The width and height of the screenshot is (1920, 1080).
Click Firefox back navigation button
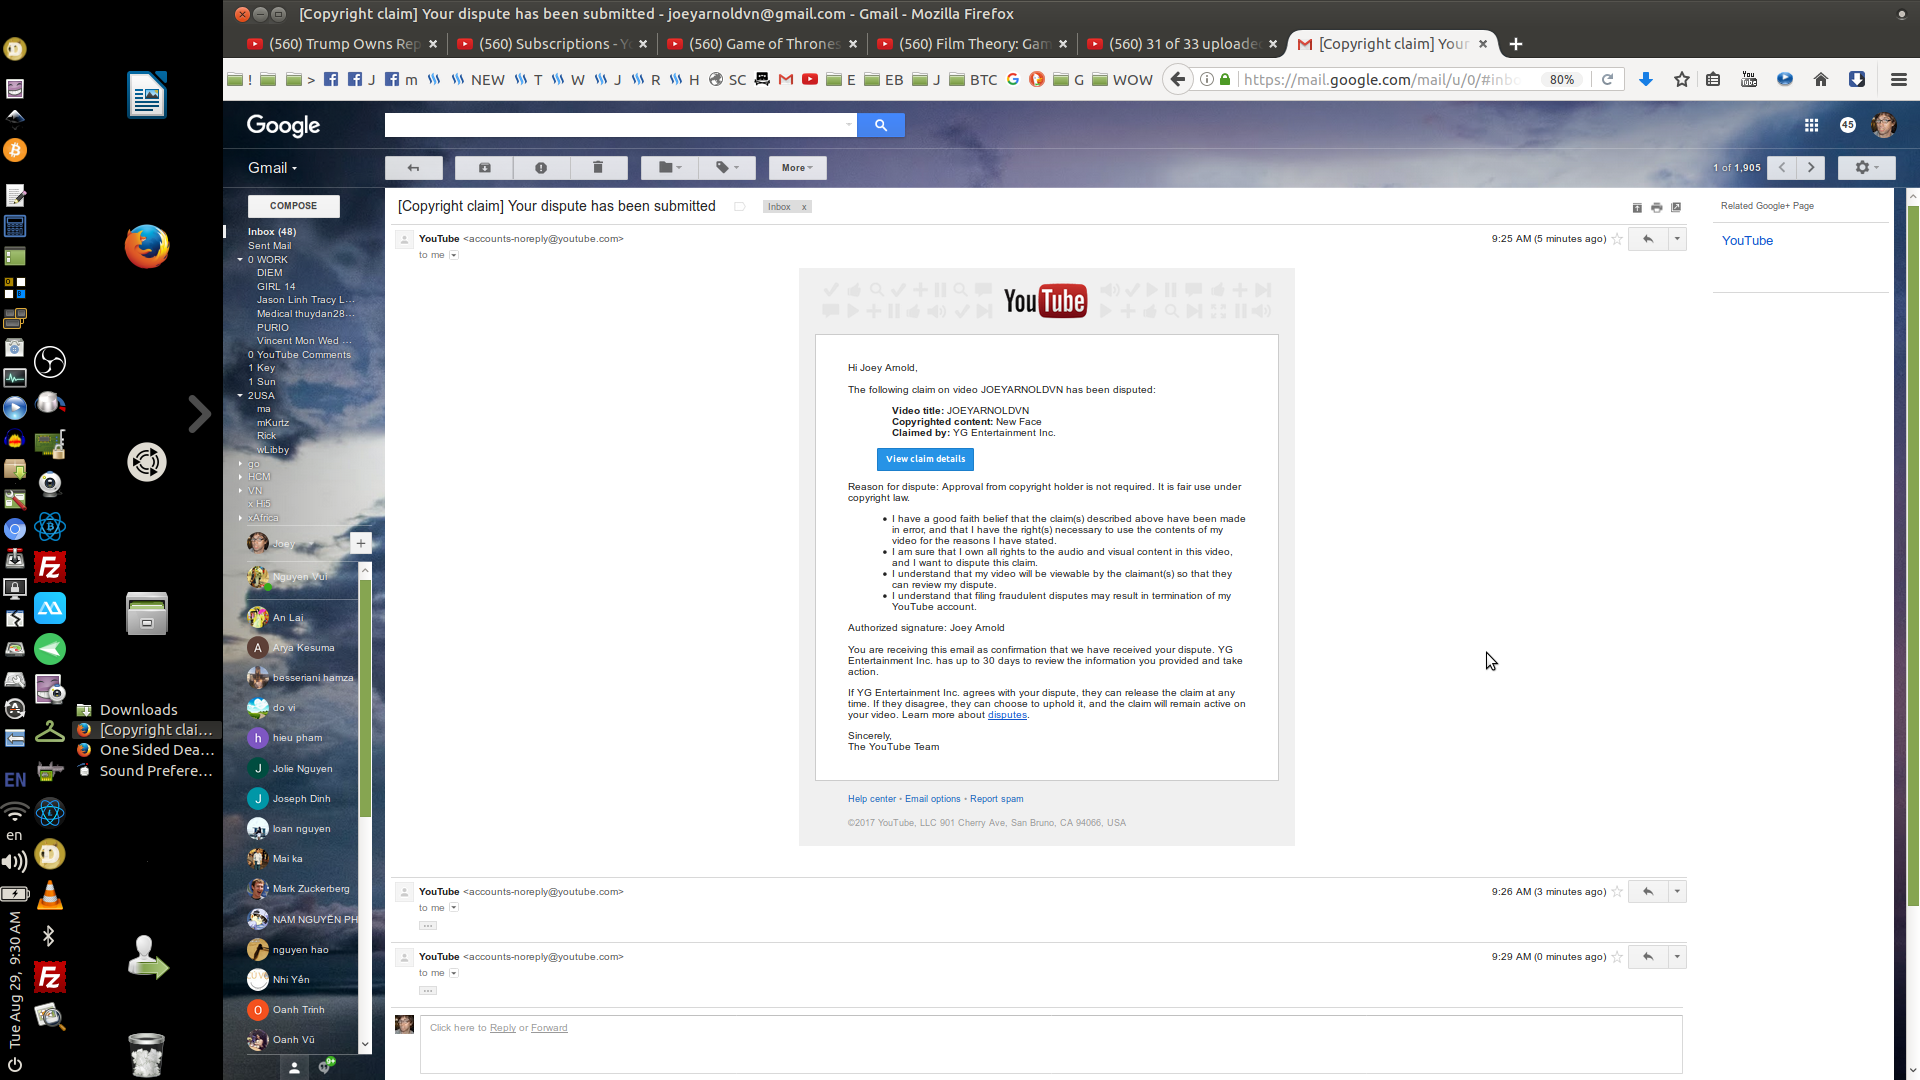click(x=1178, y=79)
